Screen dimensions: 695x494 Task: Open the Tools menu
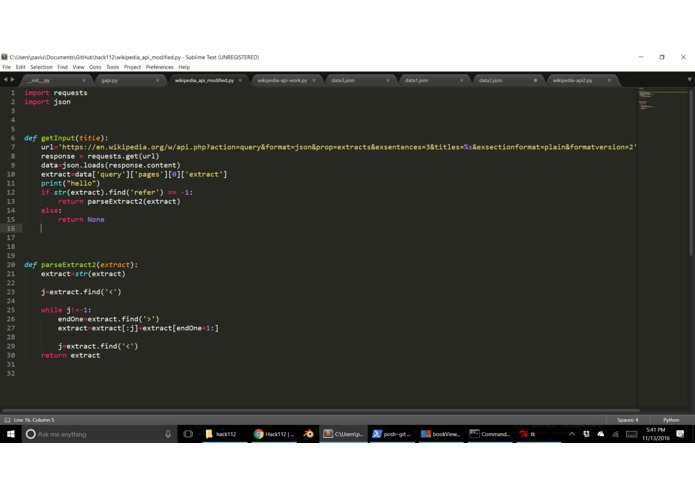113,67
